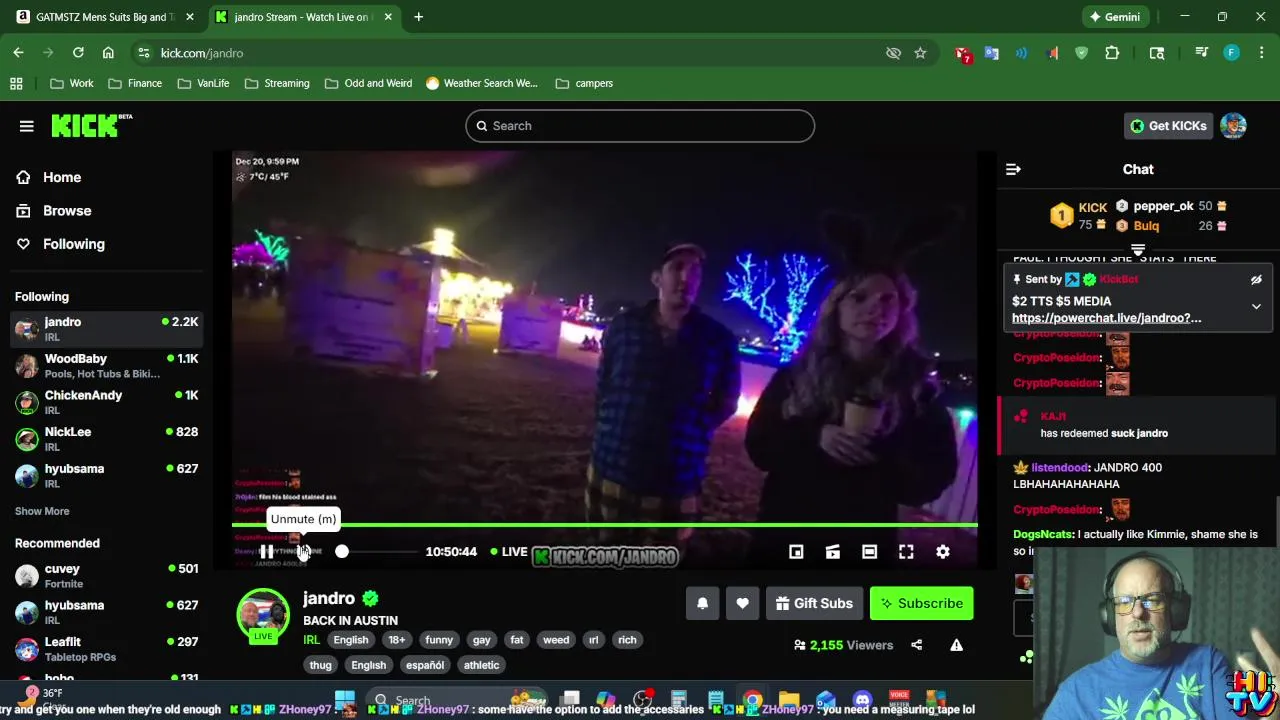This screenshot has height=720, width=1280.
Task: Click the IRL category link
Action: [311, 640]
